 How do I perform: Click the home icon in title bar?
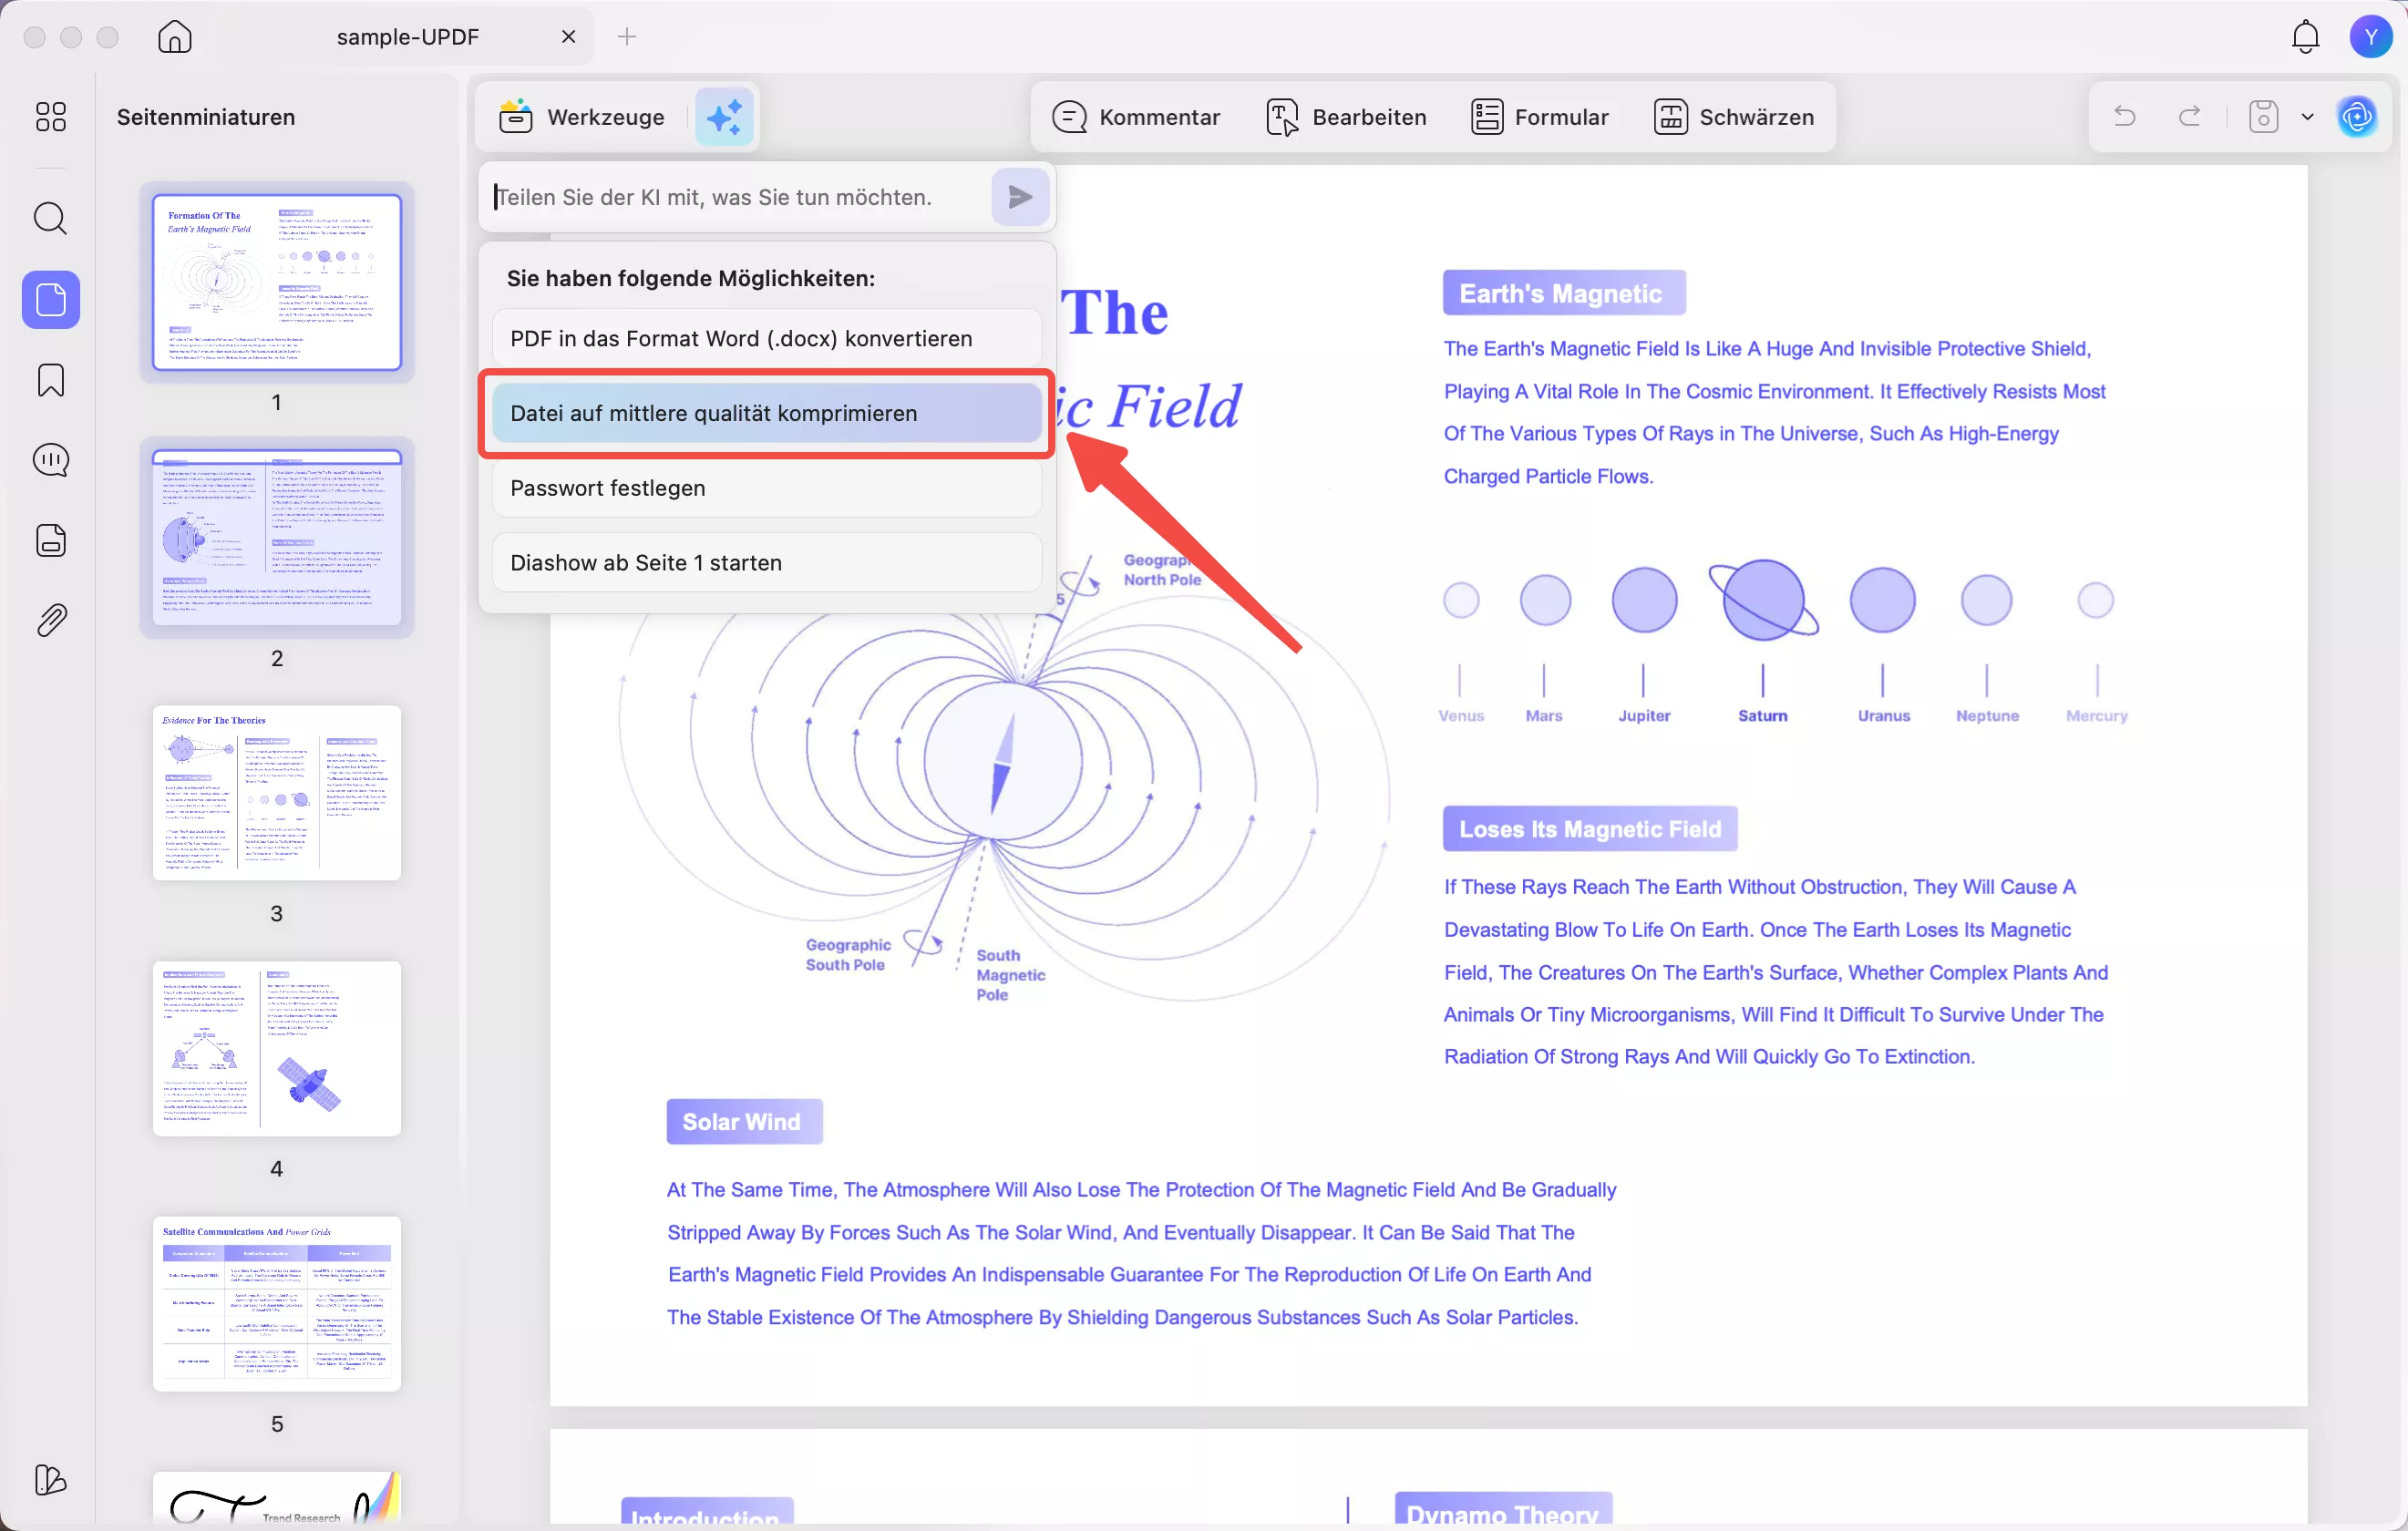[x=175, y=37]
